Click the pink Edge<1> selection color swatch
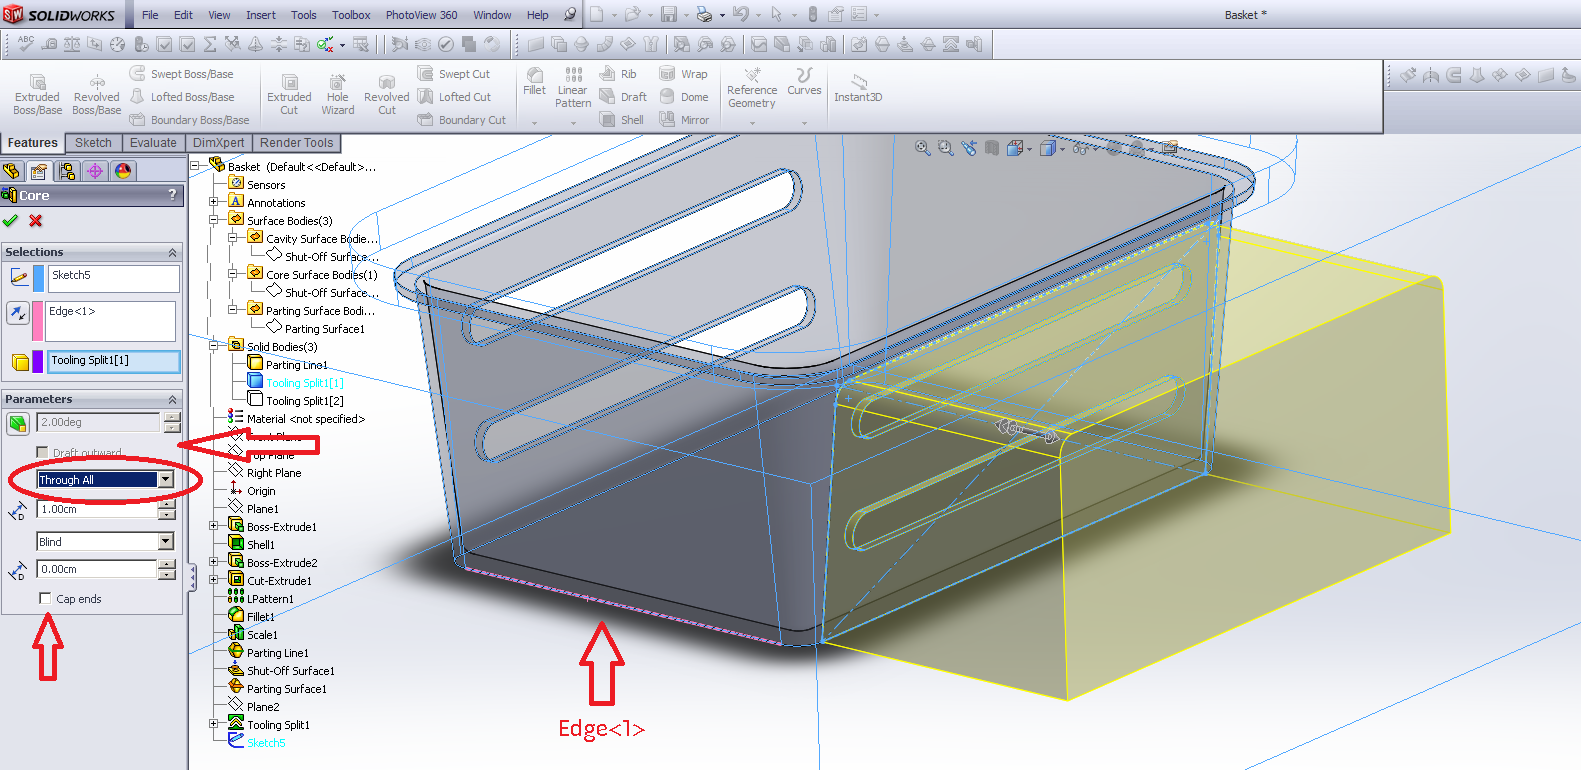 (x=38, y=321)
